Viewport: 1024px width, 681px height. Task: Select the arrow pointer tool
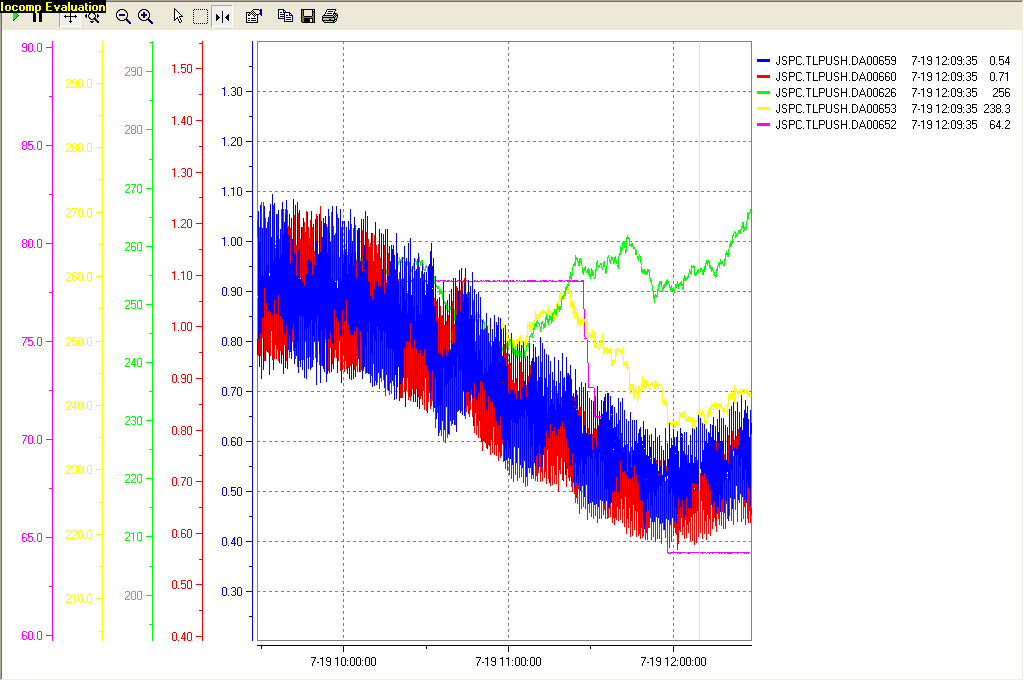178,17
